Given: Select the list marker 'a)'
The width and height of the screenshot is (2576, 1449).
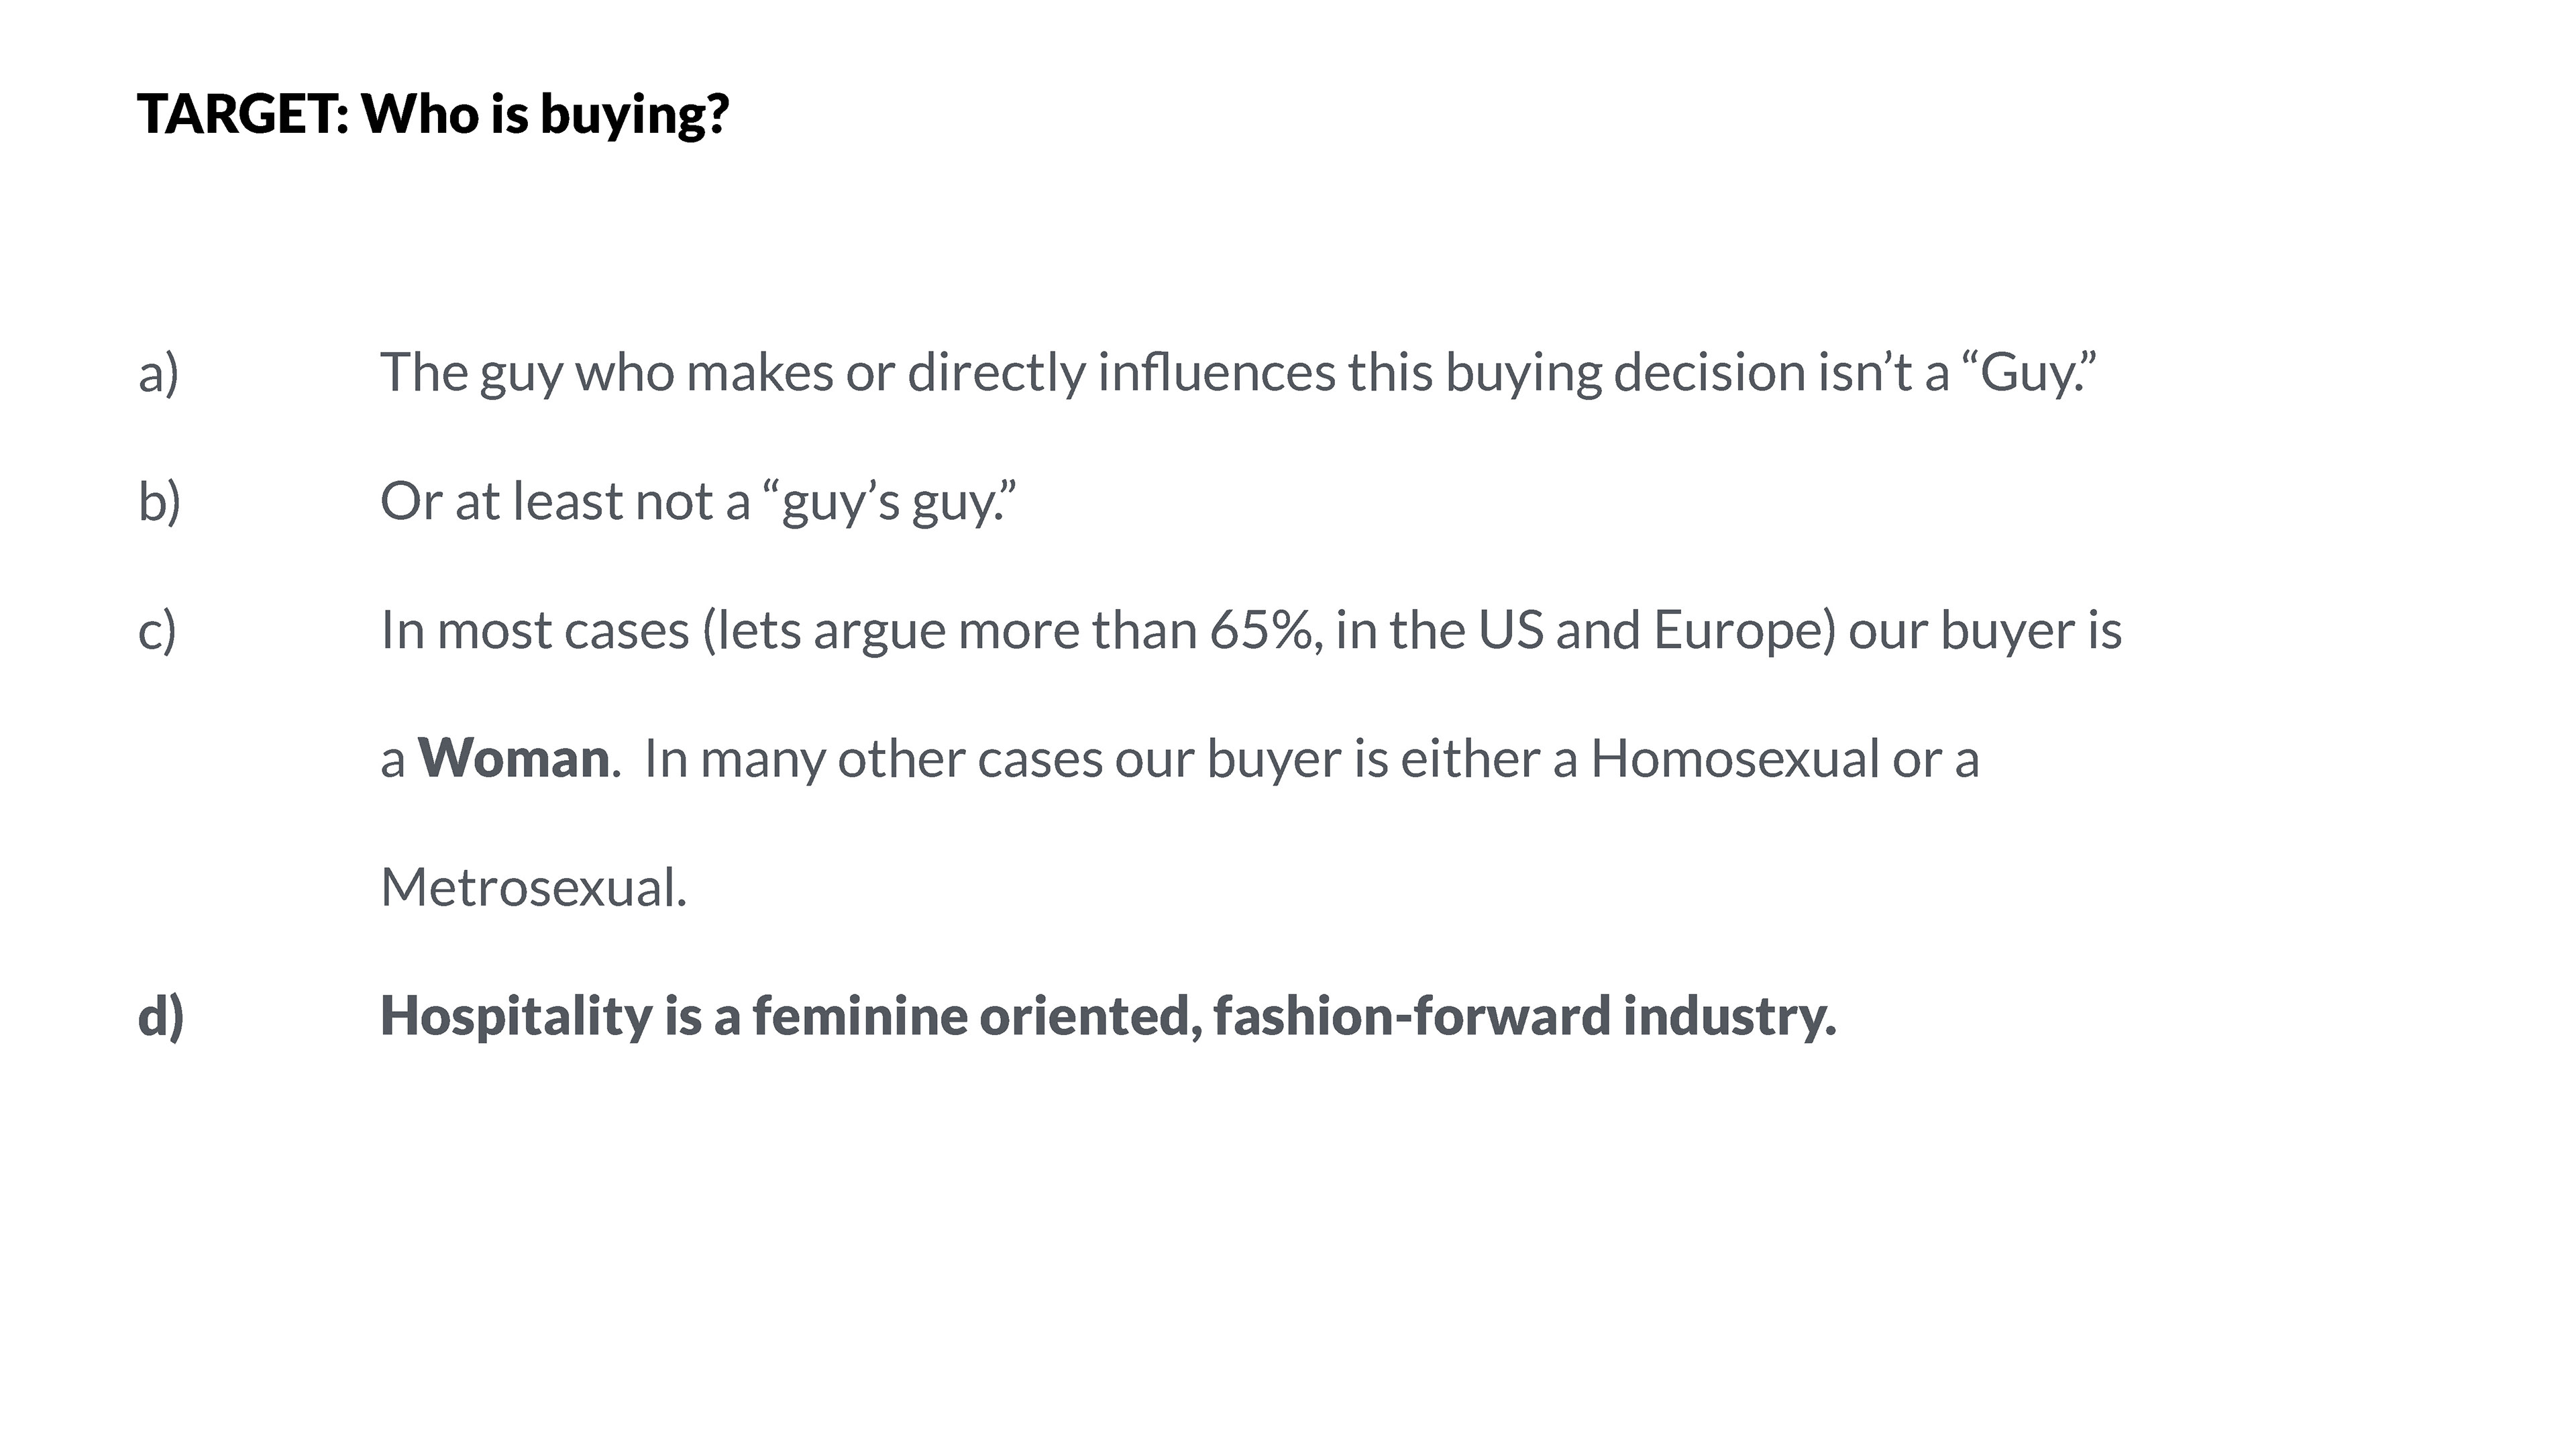Looking at the screenshot, I should 158,373.
